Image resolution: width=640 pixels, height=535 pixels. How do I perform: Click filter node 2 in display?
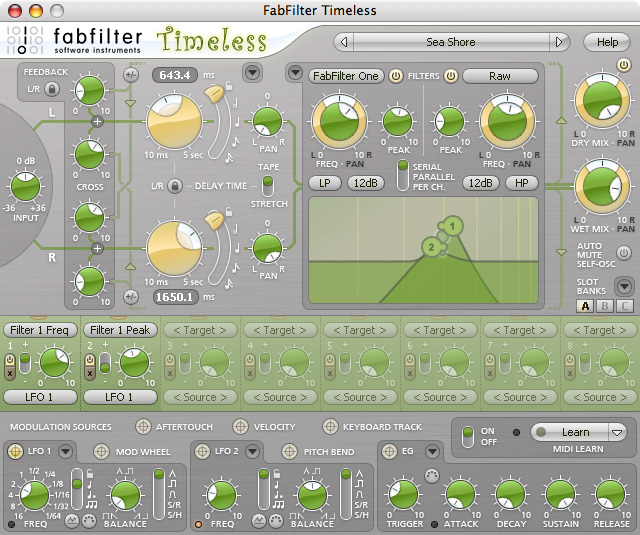[x=431, y=247]
